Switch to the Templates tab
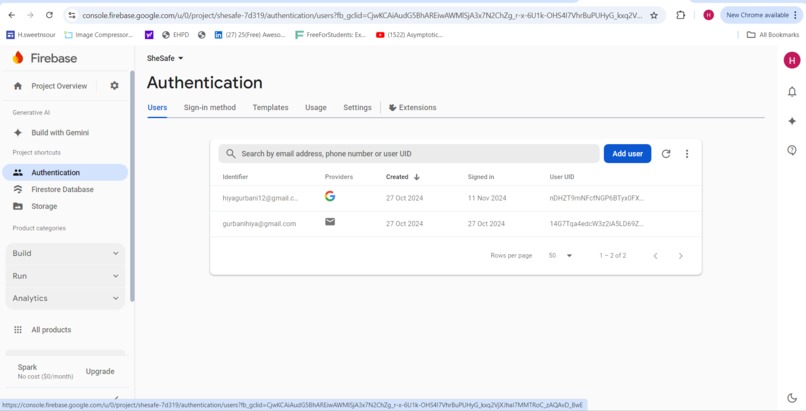 pos(270,107)
